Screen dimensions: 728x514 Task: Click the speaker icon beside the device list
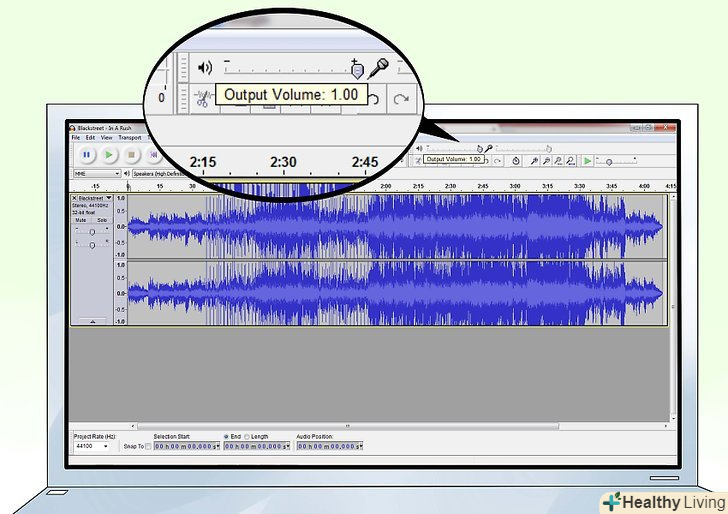[127, 173]
